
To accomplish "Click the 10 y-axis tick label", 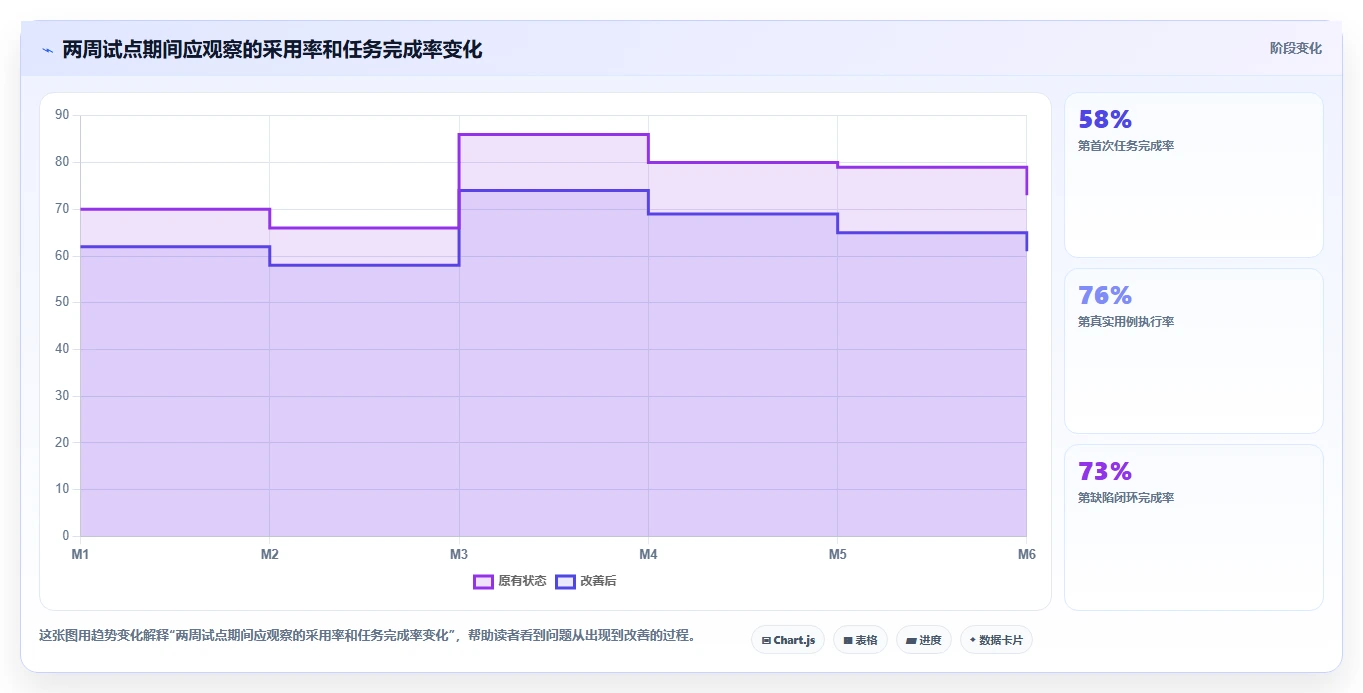I will coord(62,489).
